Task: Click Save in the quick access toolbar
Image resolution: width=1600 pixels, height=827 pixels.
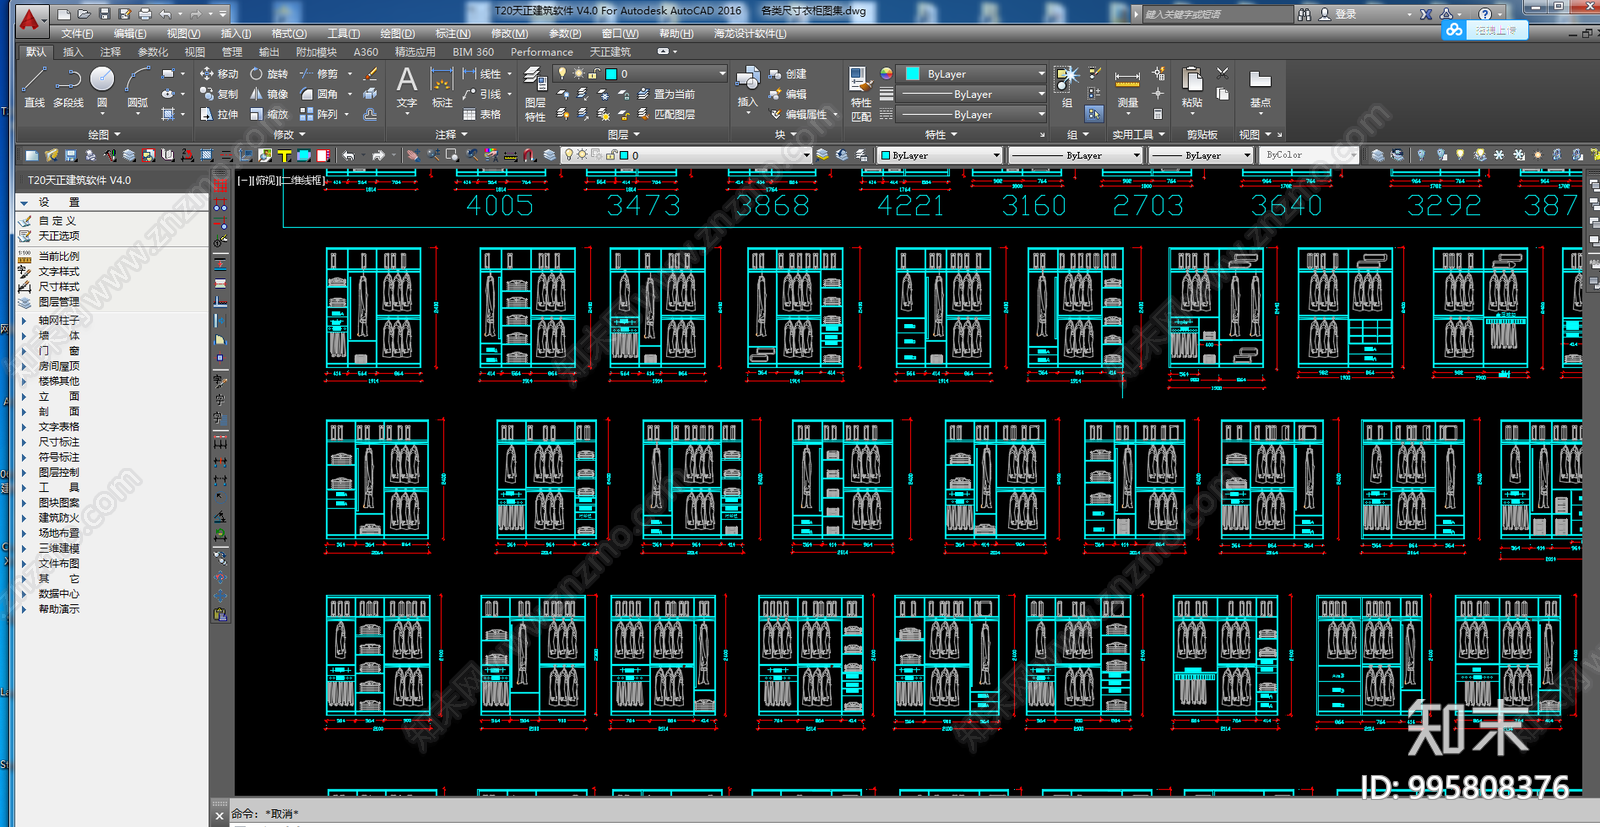Action: 104,14
